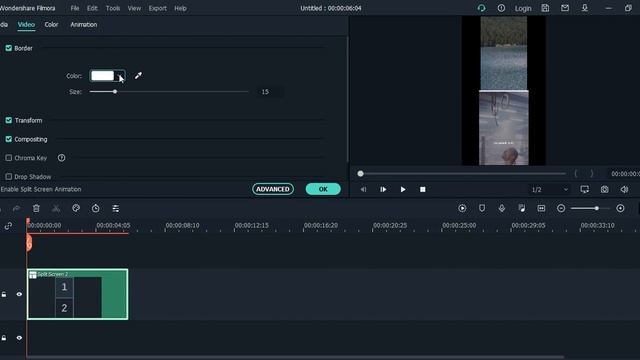This screenshot has height=360, width=640.
Task: Hide the Split Screen track with eye
Action: (19, 294)
